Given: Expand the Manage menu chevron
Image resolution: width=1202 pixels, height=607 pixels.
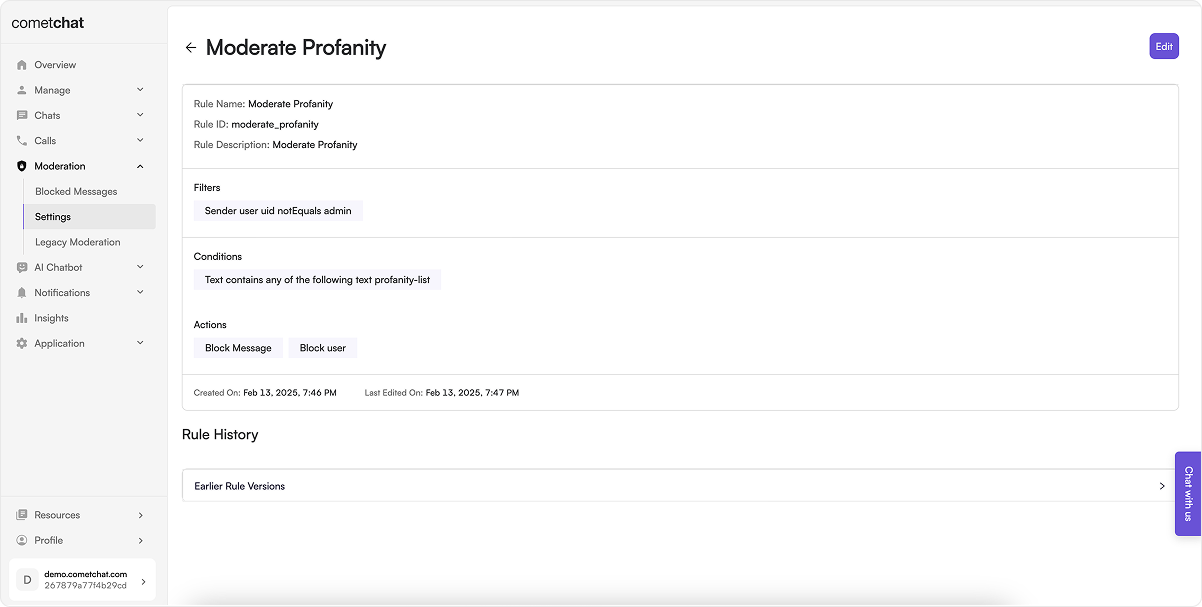Looking at the screenshot, I should point(140,90).
